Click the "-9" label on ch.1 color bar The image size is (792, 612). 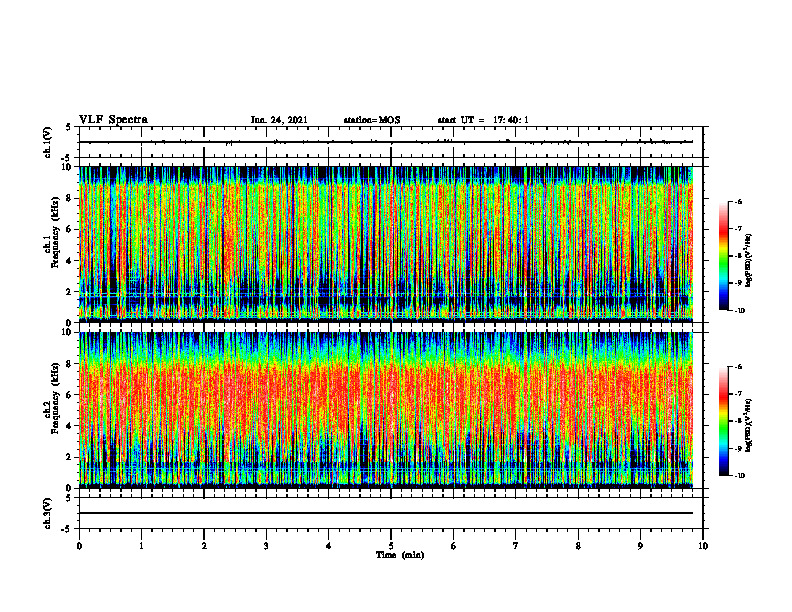(738, 283)
